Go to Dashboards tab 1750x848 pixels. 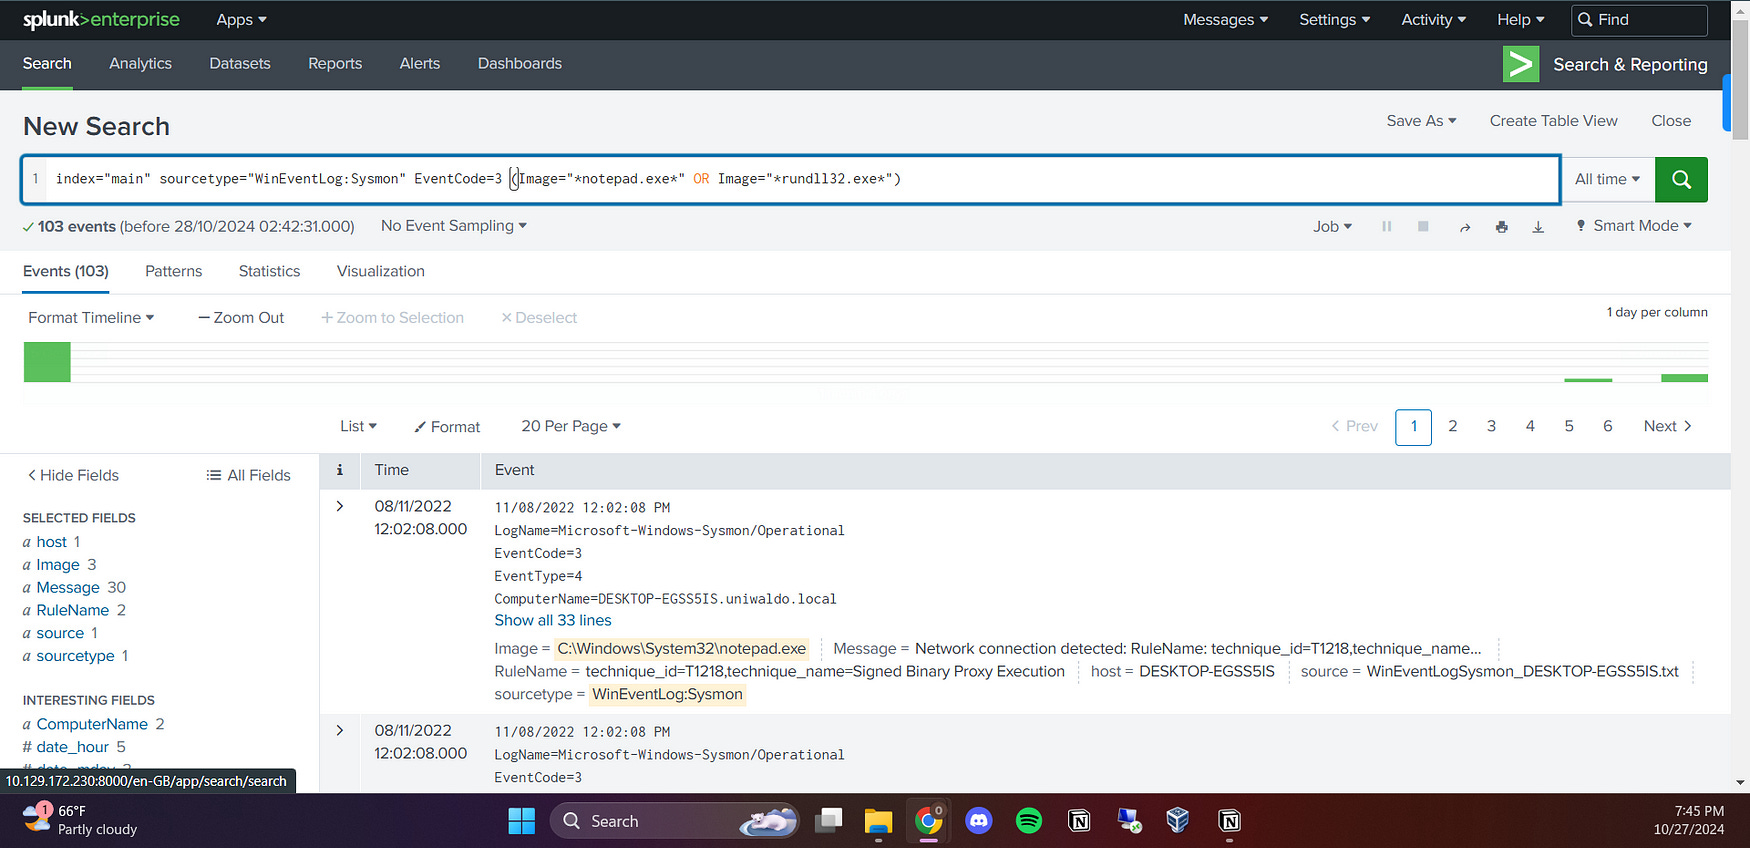[x=520, y=63]
